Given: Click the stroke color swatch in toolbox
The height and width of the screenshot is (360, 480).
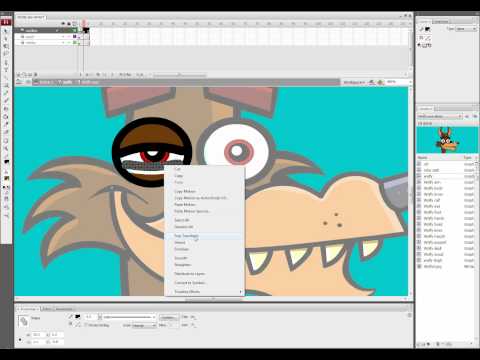Looking at the screenshot, I should [x=6, y=162].
